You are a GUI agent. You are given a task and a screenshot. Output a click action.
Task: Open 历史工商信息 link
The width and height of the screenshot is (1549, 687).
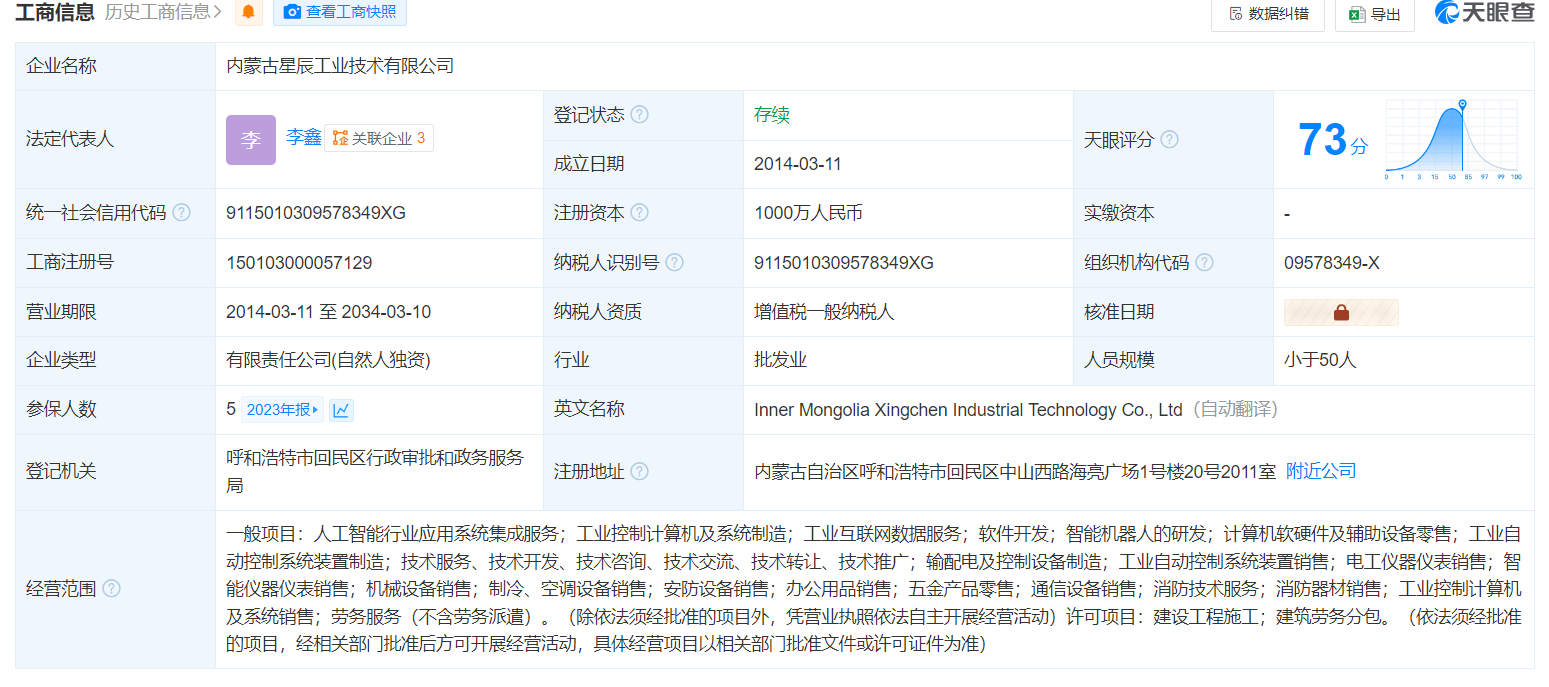163,12
